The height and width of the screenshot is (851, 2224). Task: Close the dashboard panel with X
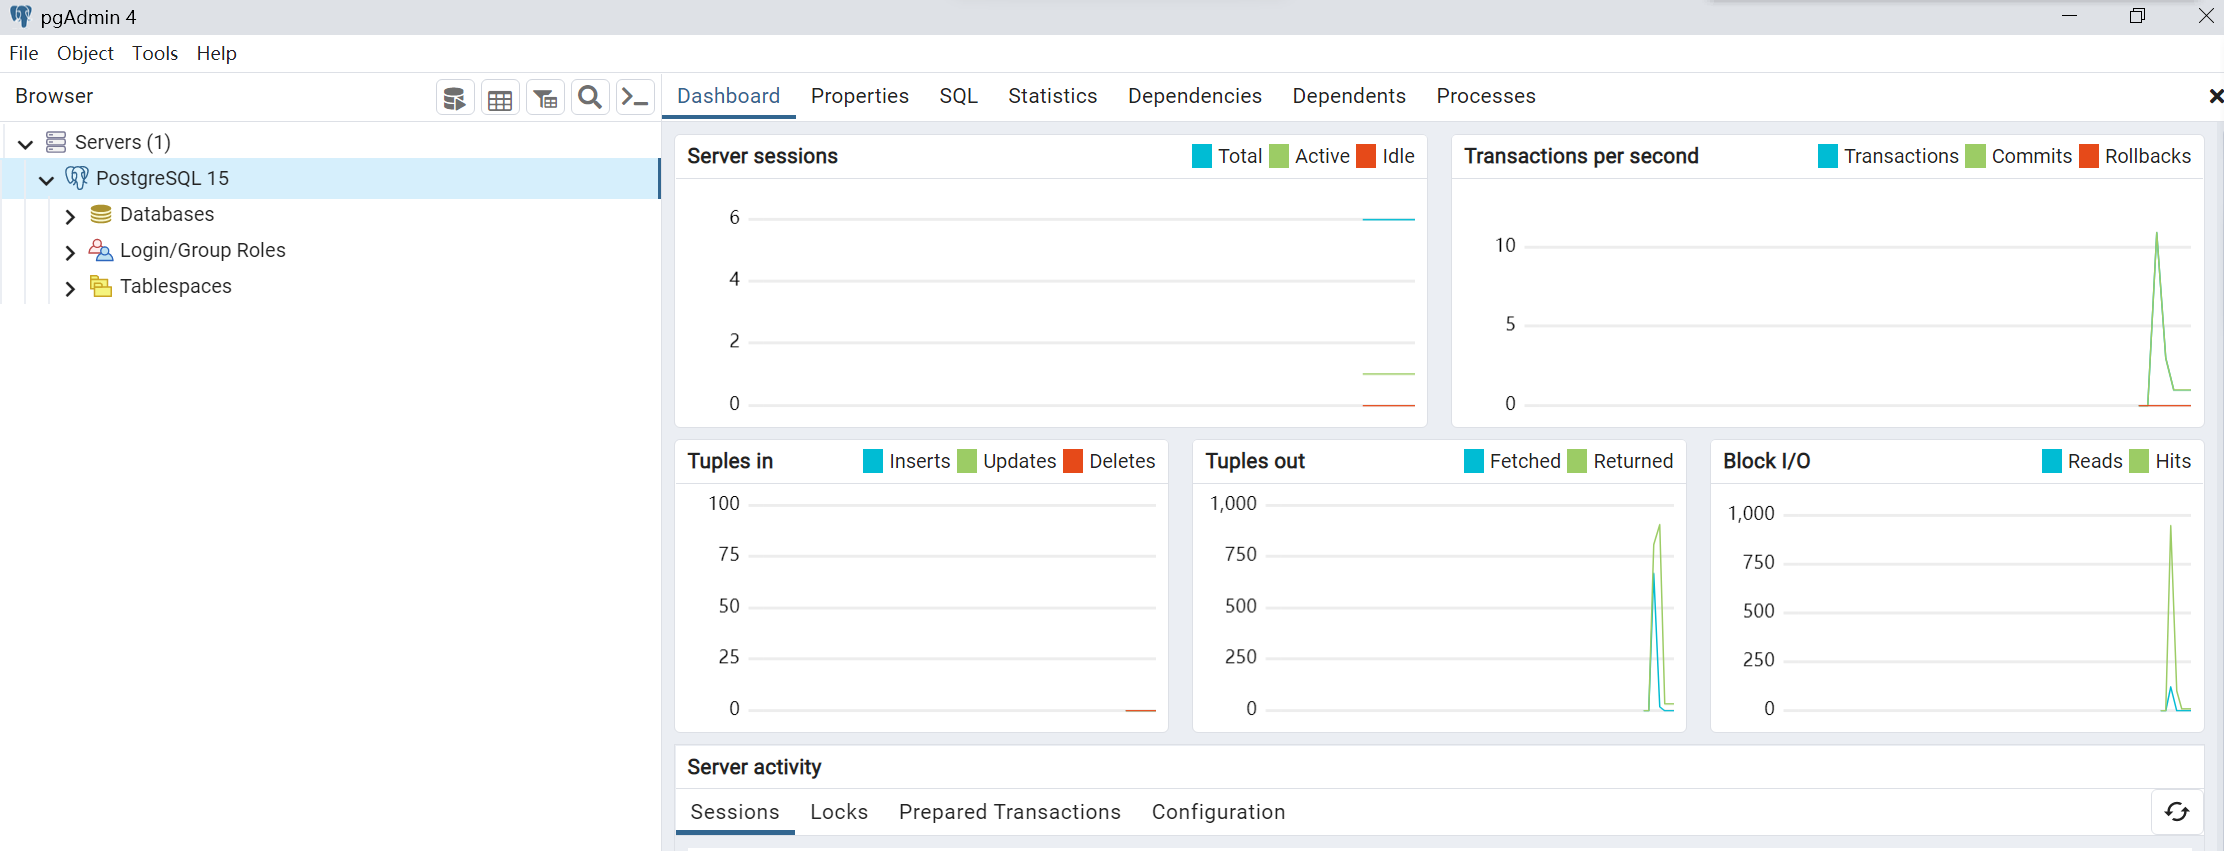click(2215, 96)
